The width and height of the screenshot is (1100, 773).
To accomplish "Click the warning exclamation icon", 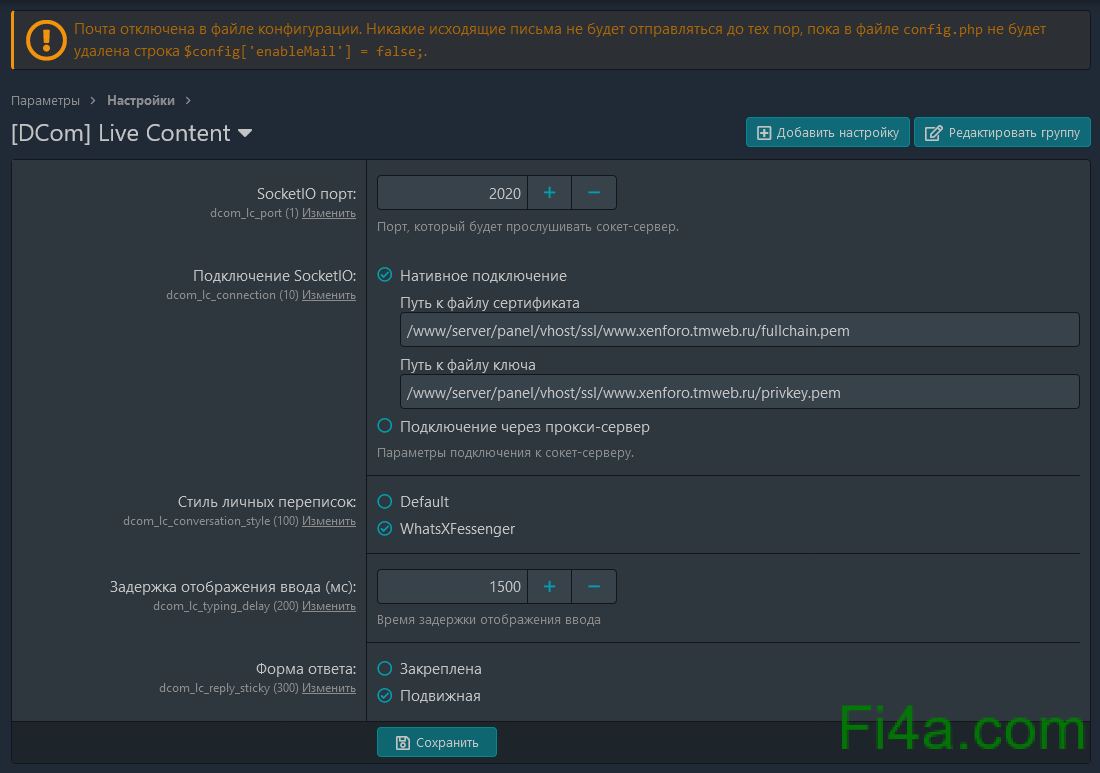I will 45,40.
